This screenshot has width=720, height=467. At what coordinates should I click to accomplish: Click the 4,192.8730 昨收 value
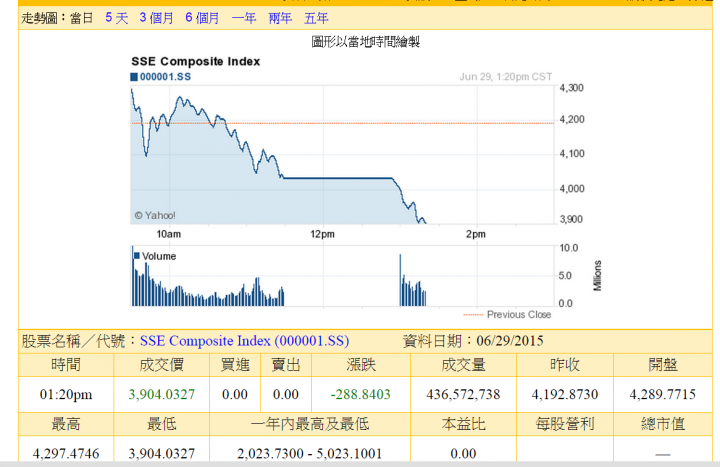565,394
